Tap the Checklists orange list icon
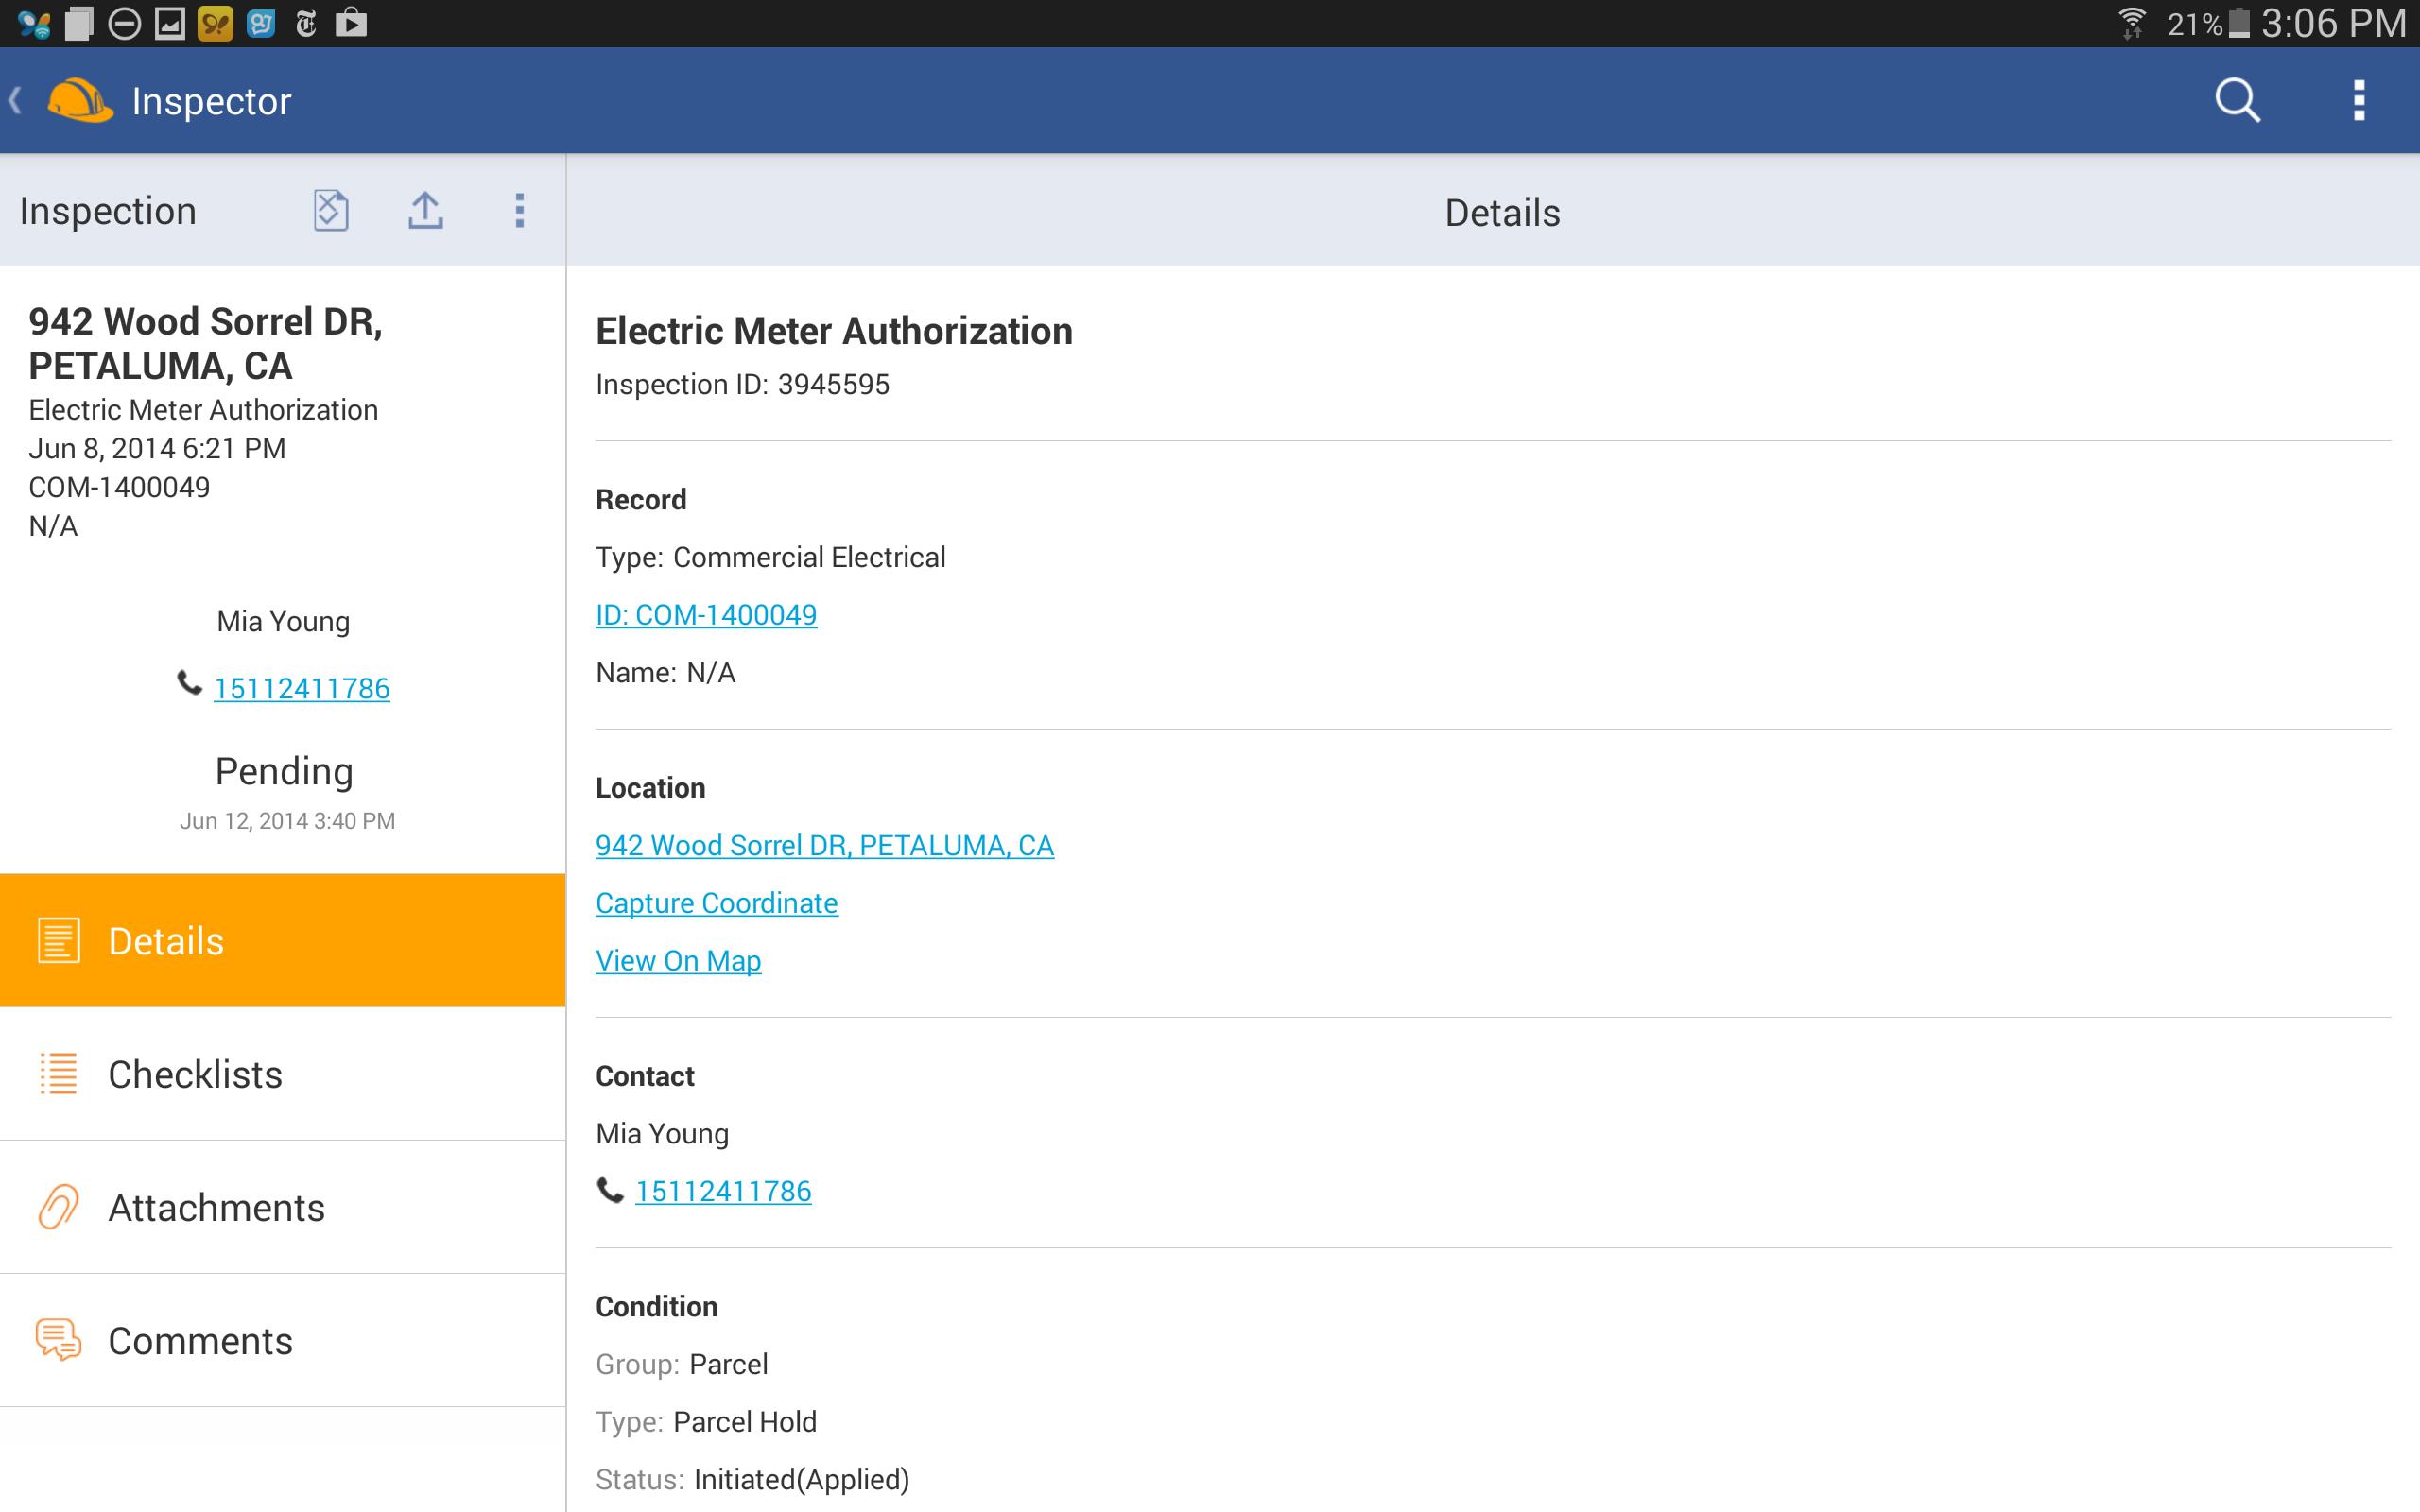This screenshot has width=2420, height=1512. (x=58, y=1074)
